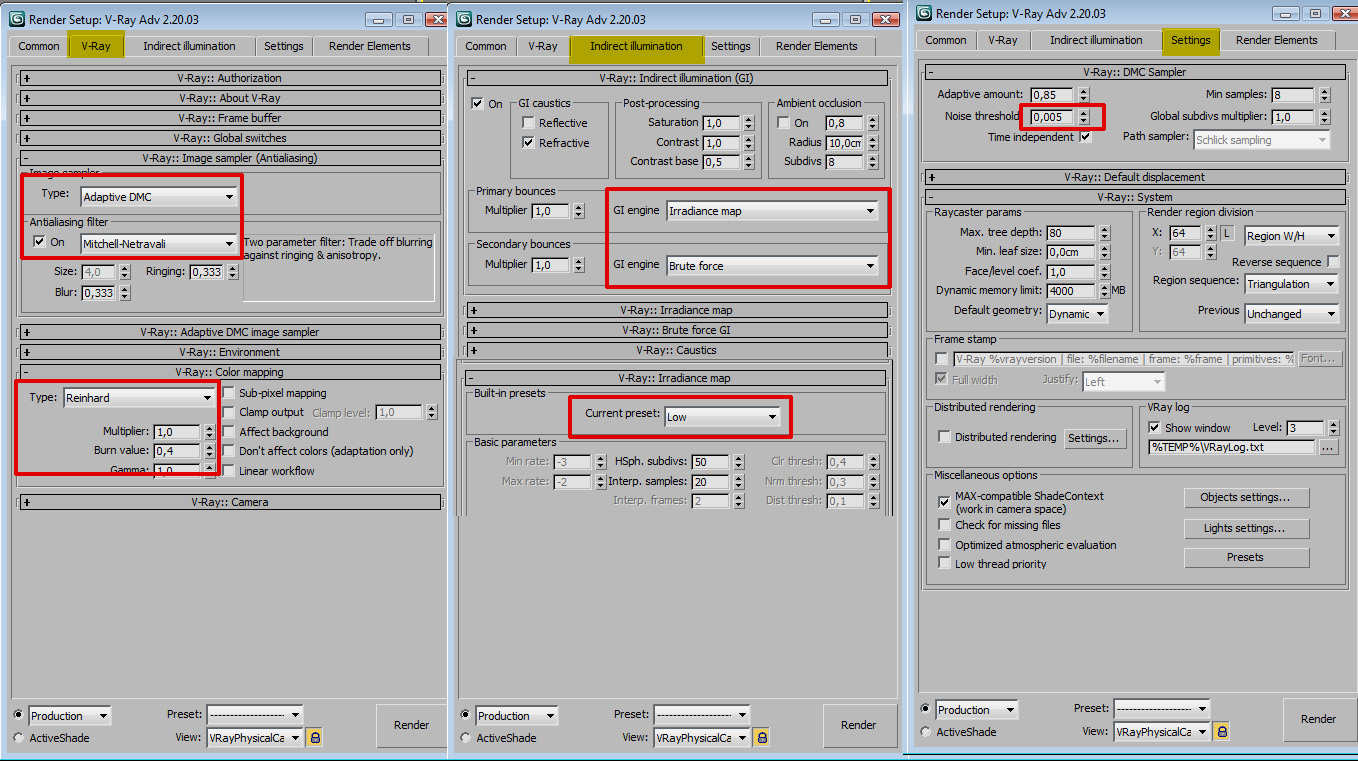Image resolution: width=1358 pixels, height=761 pixels.
Task: Open Lights settings... button
Action: (x=1245, y=528)
